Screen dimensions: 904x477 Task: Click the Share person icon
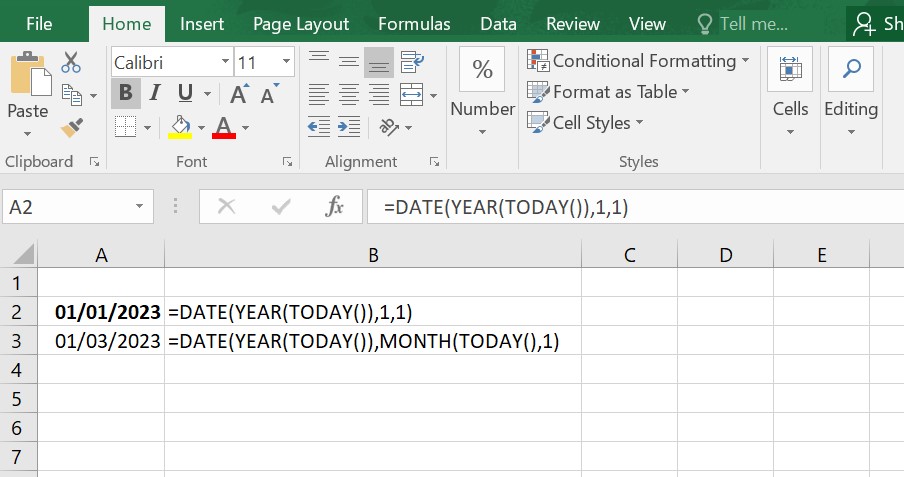(x=864, y=24)
